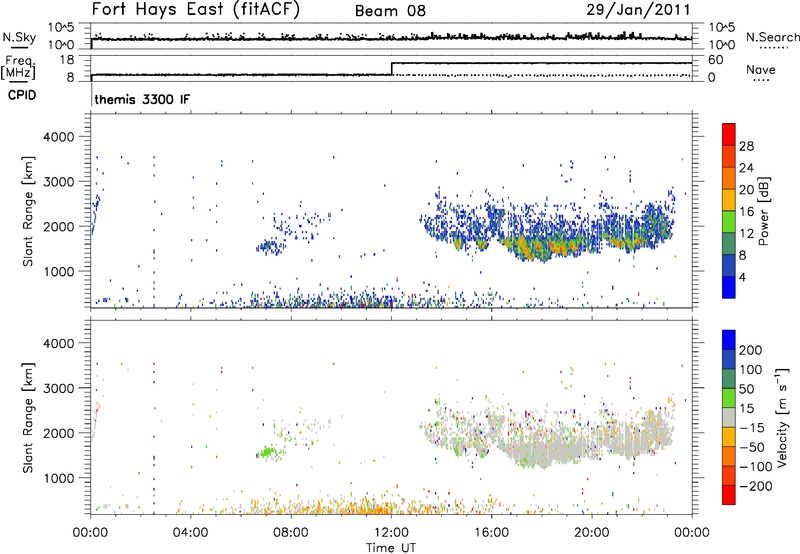The width and height of the screenshot is (800, 554).
Task: Click the "Beam 08" label
Action: tap(390, 11)
